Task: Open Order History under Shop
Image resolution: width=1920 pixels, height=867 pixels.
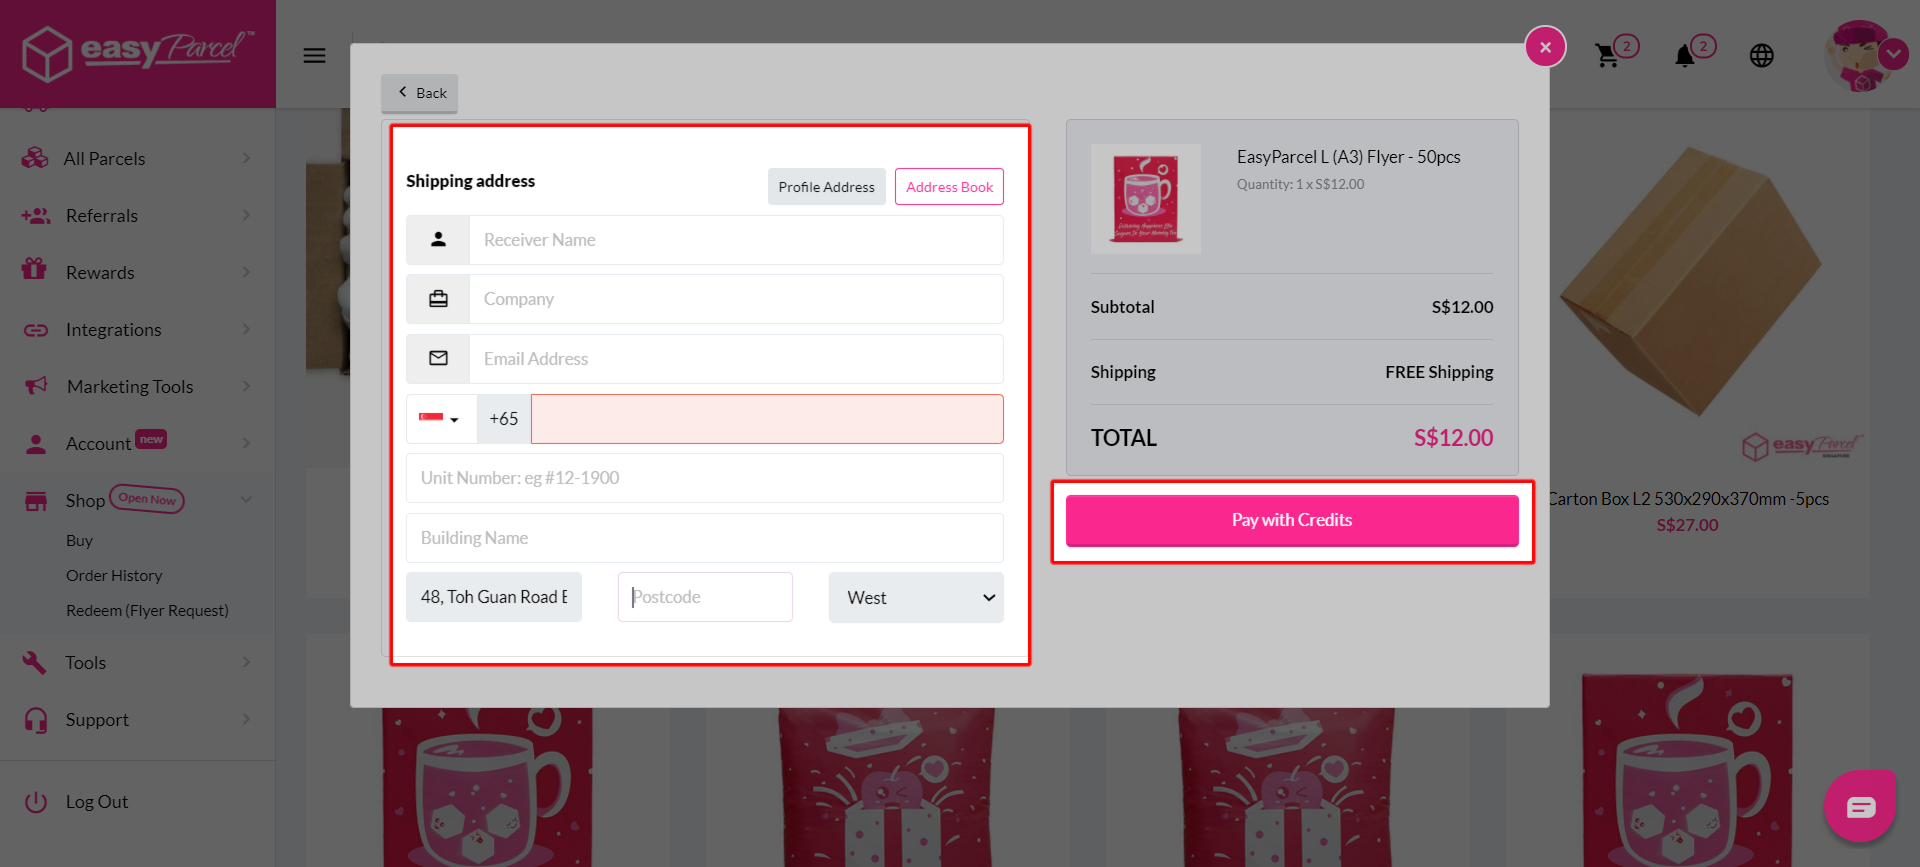Action: click(114, 575)
